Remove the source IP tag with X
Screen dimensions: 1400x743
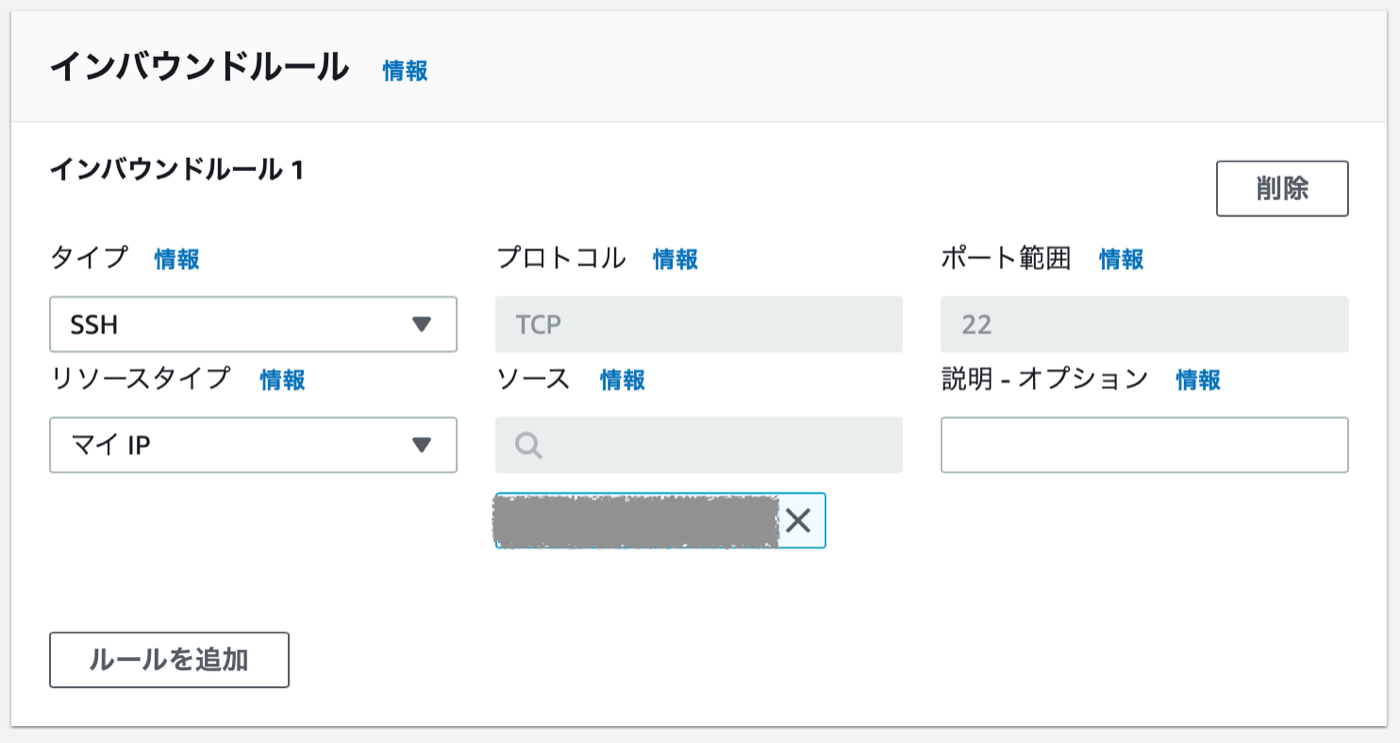coord(797,520)
